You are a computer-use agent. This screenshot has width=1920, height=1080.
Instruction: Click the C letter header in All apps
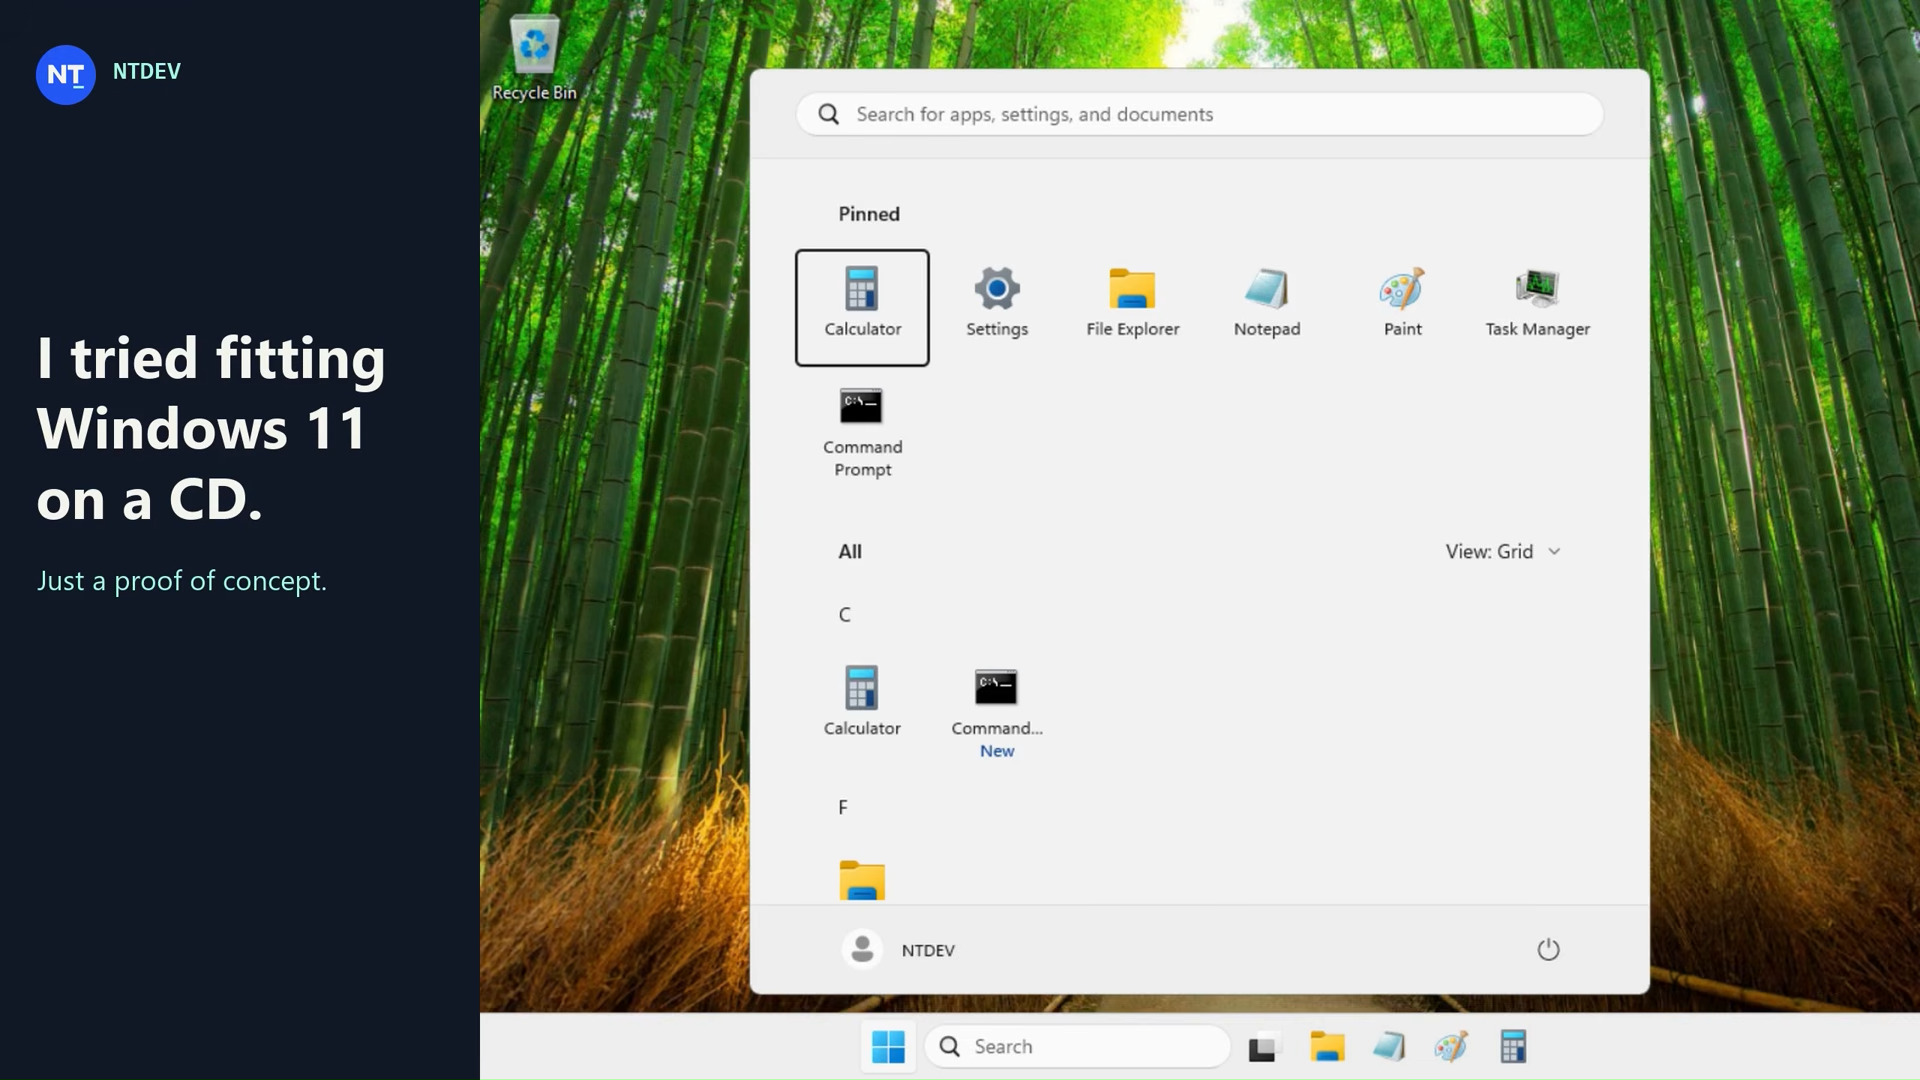coord(844,614)
